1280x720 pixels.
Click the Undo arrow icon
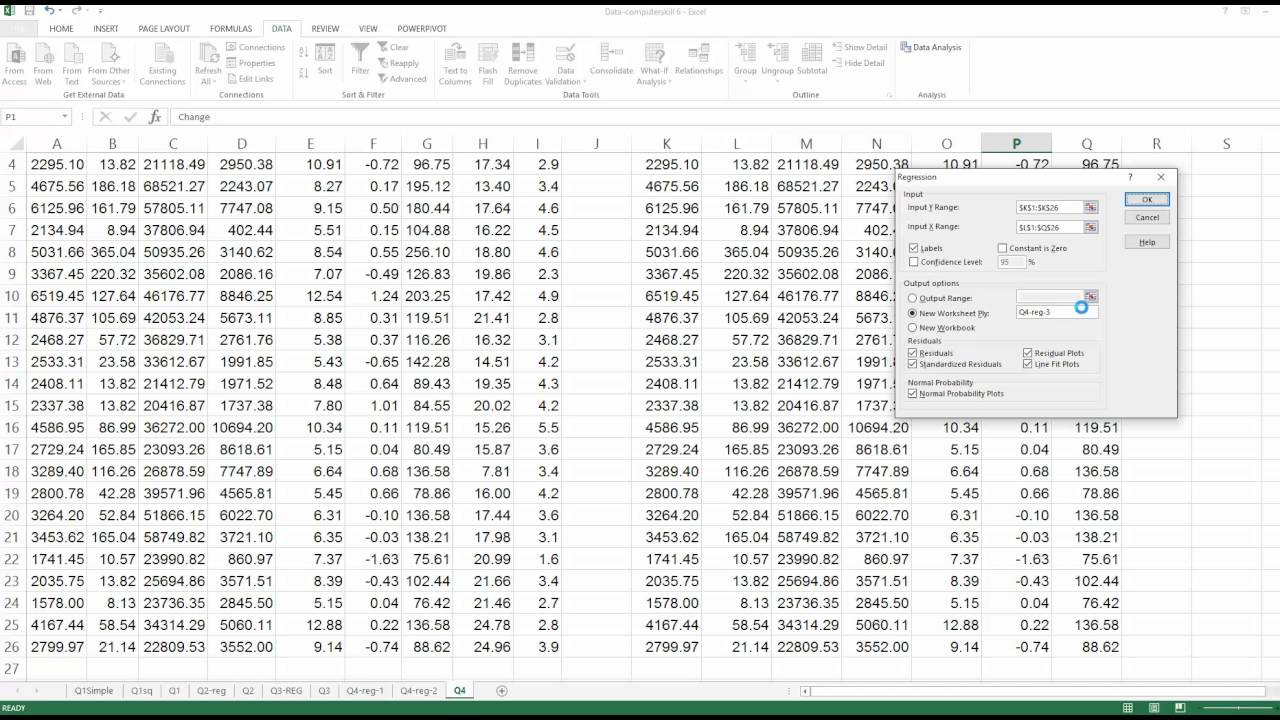pos(49,10)
